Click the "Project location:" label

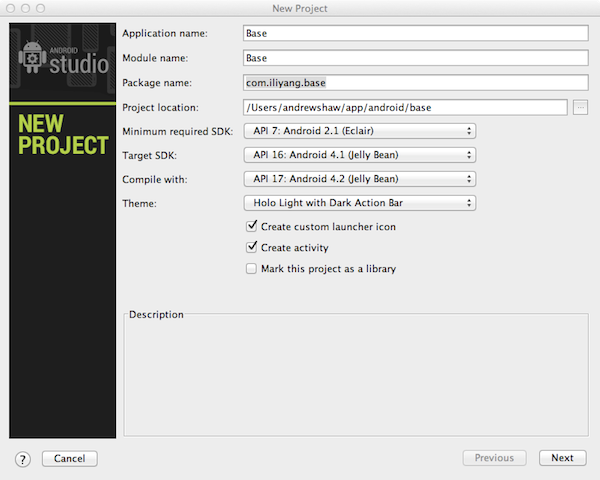(160, 108)
